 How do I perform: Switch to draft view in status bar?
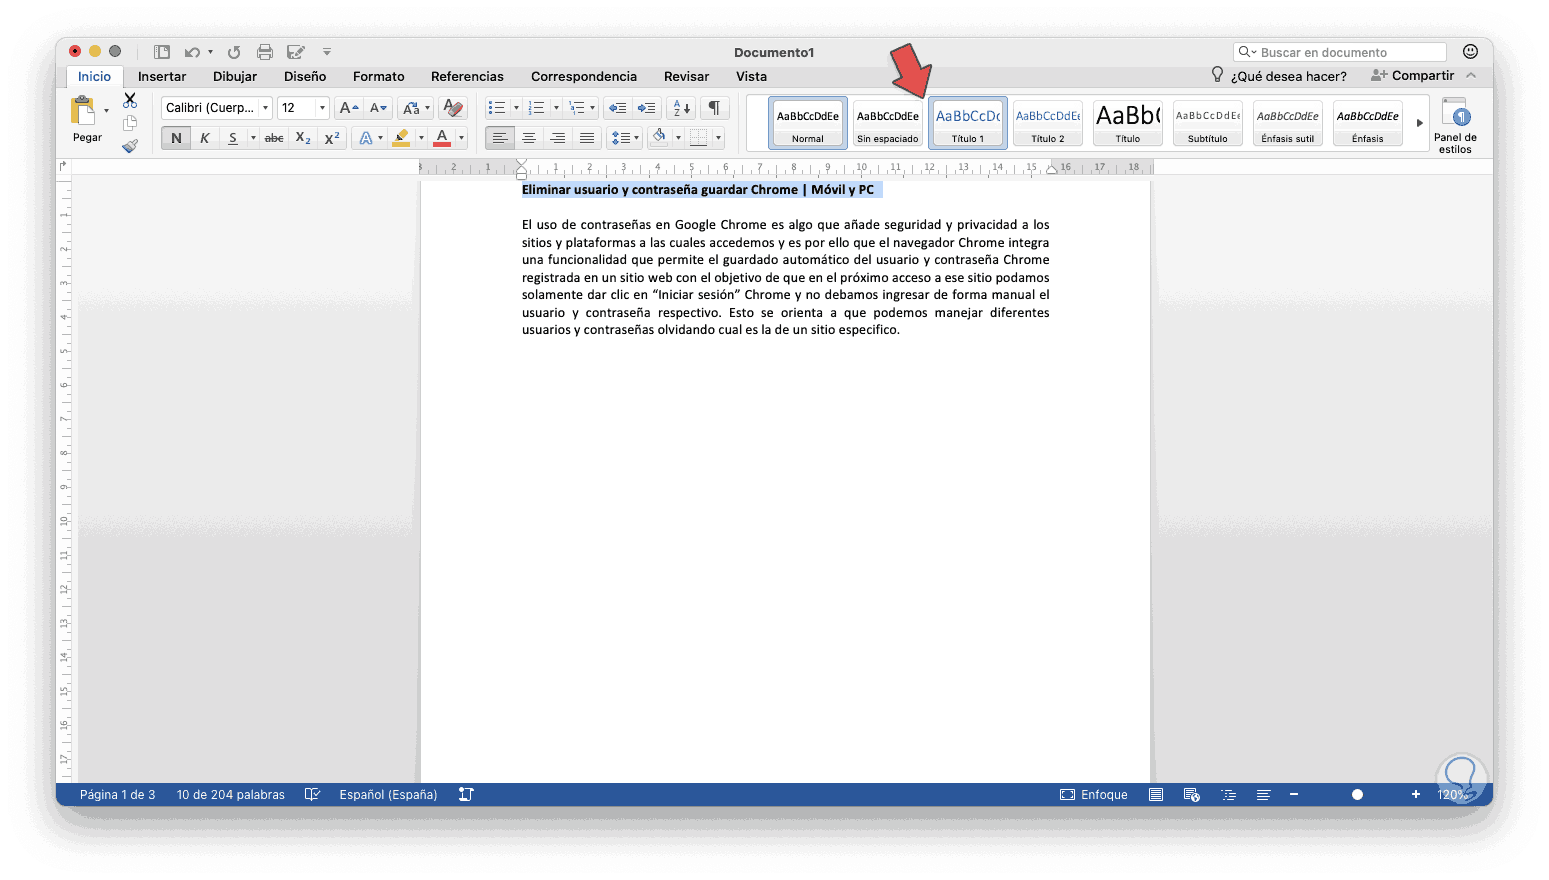pyautogui.click(x=1264, y=795)
